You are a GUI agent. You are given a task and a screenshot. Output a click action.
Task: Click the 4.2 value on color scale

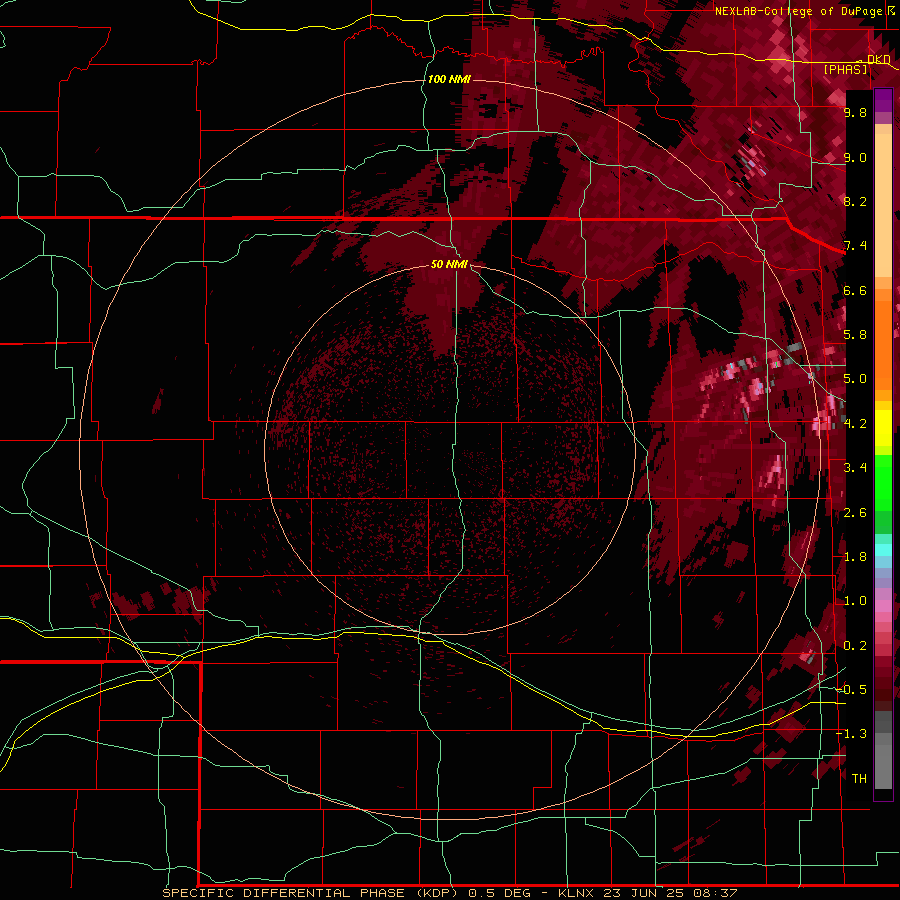pos(855,424)
